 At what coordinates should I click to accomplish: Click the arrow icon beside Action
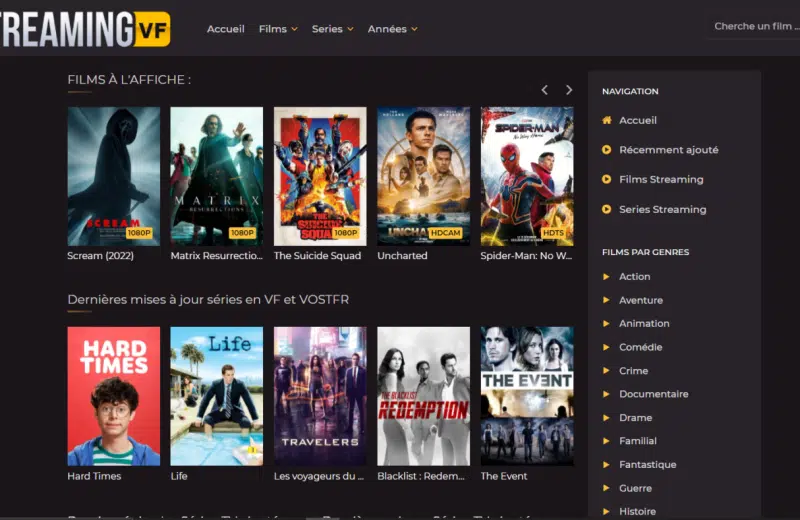click(606, 277)
